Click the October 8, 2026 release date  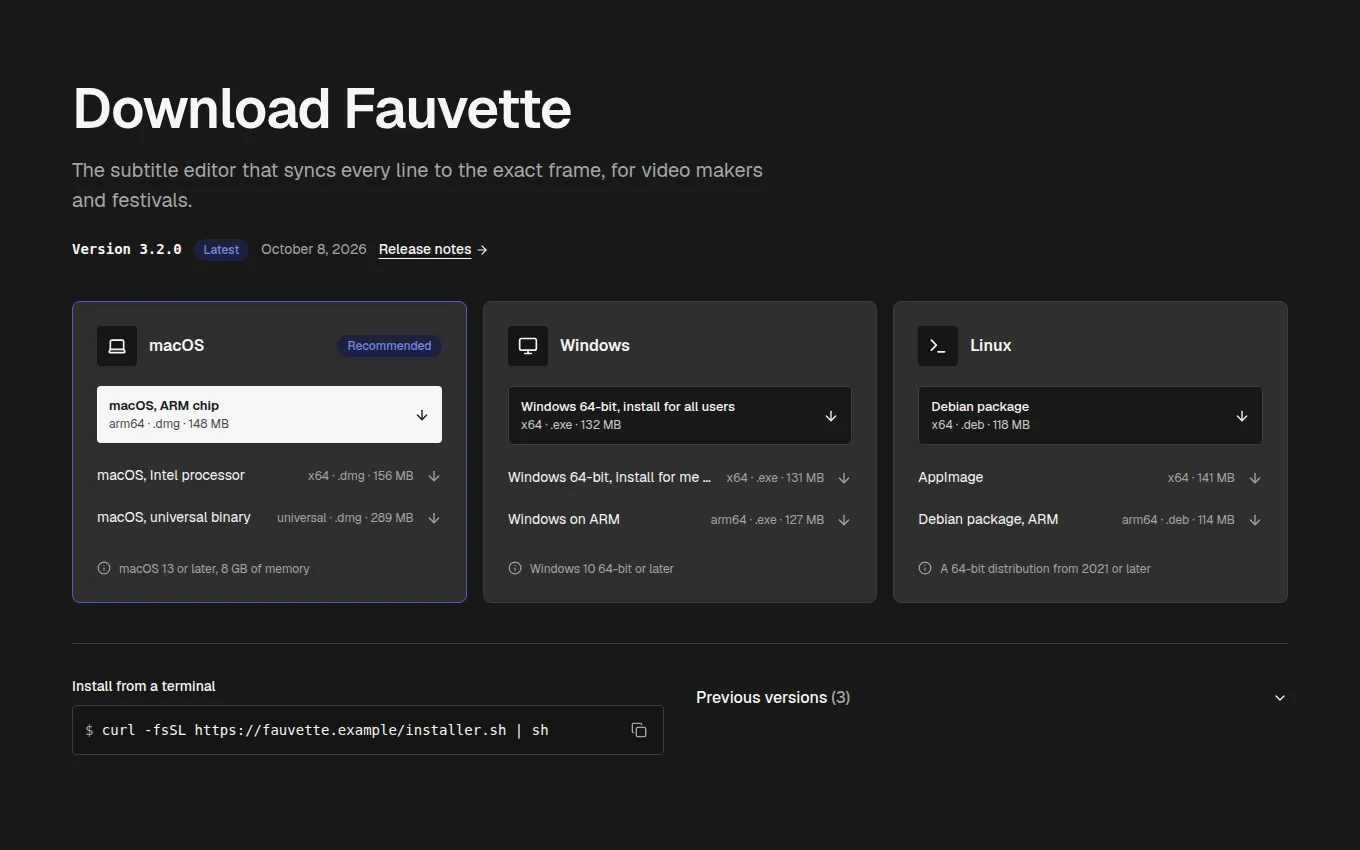pos(314,249)
